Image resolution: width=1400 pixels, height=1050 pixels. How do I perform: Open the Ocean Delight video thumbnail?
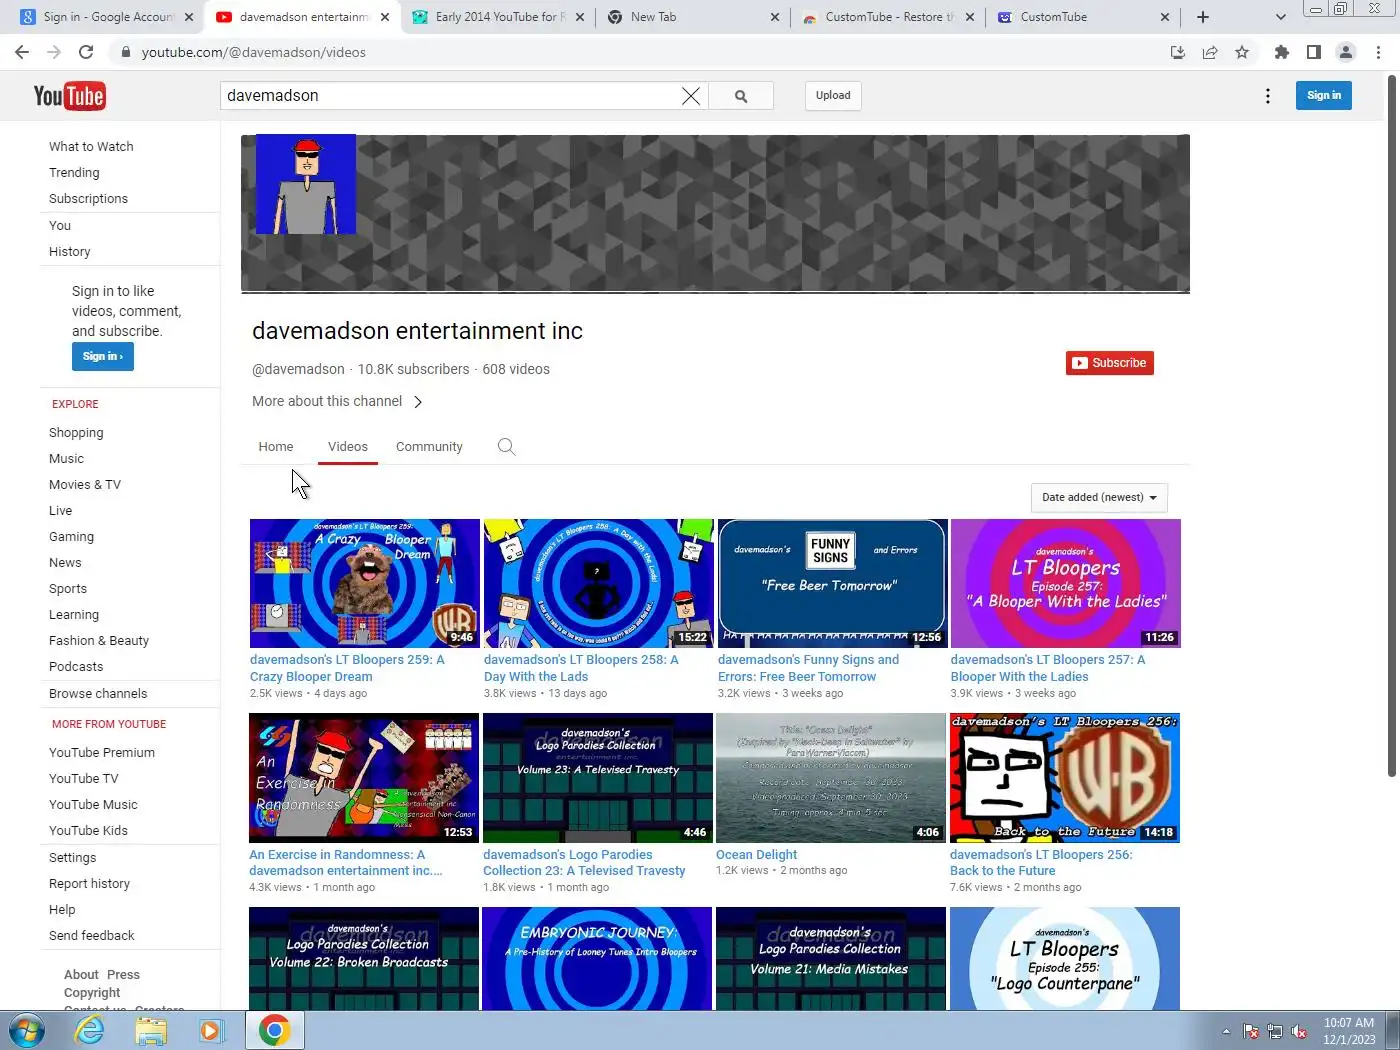pos(831,778)
